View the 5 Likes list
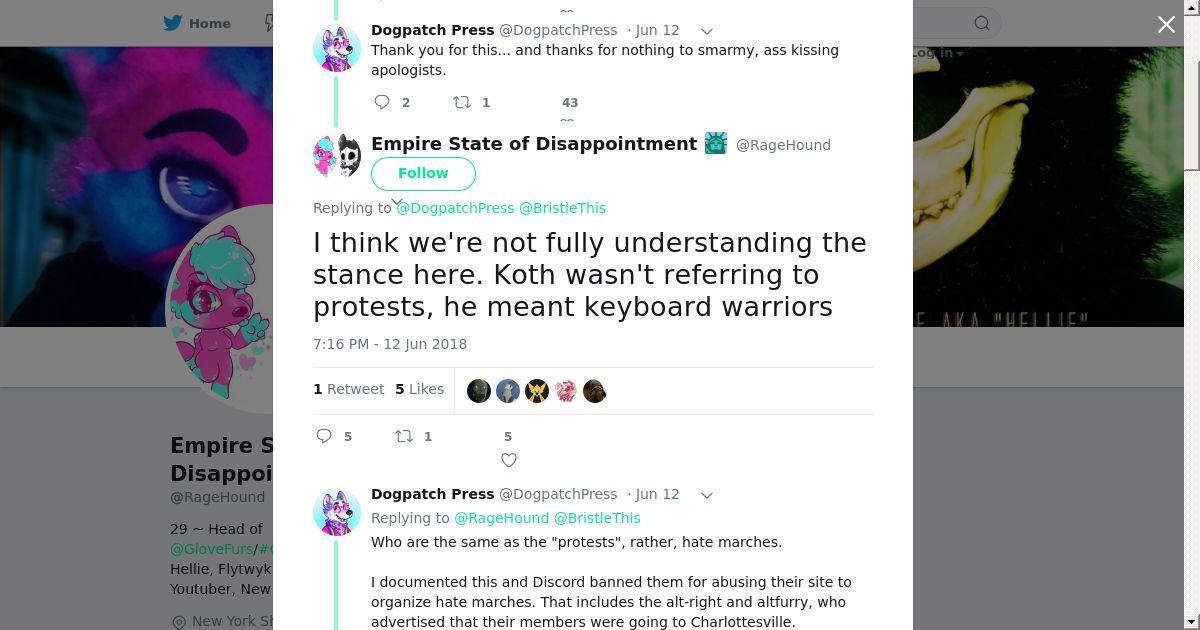Viewport: 1200px width, 630px height. tap(419, 389)
